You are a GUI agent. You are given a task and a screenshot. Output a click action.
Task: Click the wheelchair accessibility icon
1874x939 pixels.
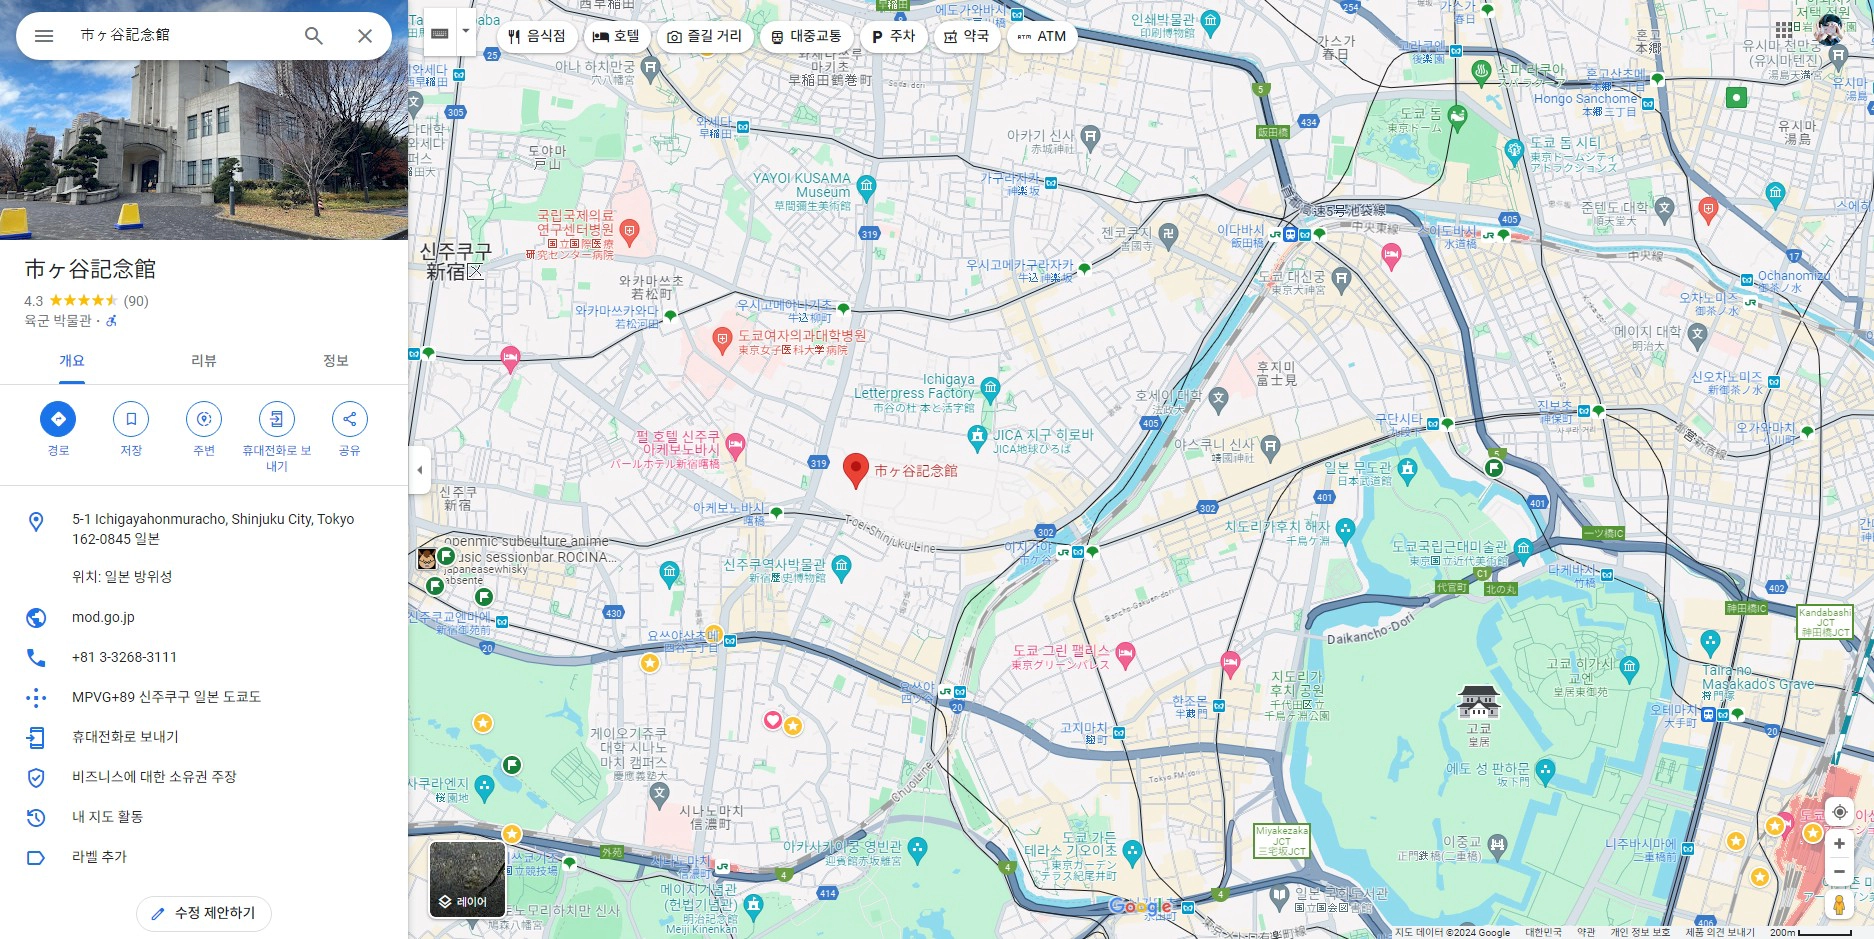(112, 321)
